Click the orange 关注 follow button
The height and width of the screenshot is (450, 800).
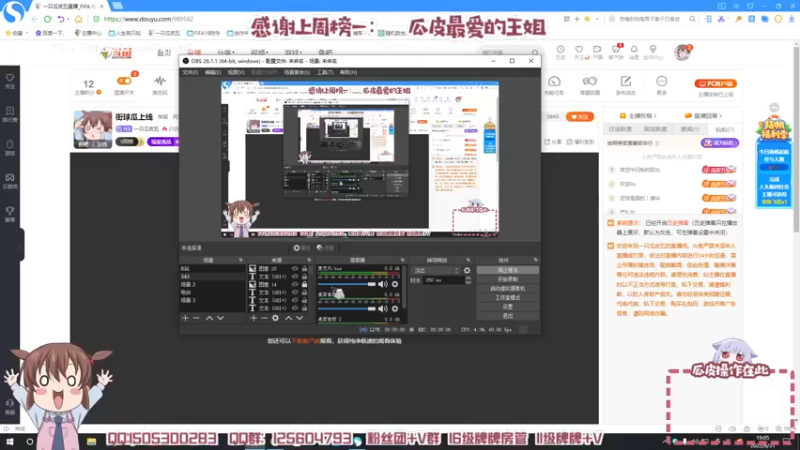pos(580,117)
